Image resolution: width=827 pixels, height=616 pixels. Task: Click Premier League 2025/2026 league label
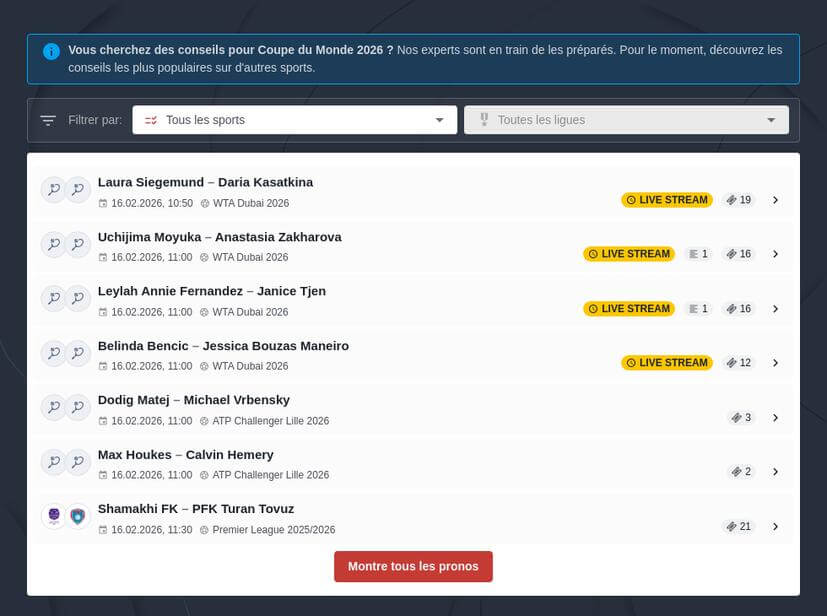coord(273,530)
